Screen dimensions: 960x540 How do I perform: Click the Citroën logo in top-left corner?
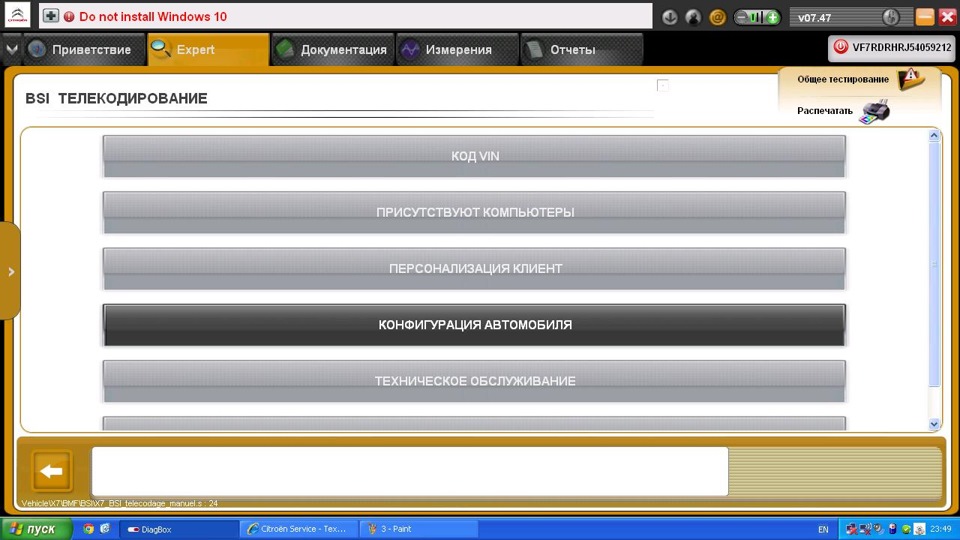pyautogui.click(x=17, y=16)
